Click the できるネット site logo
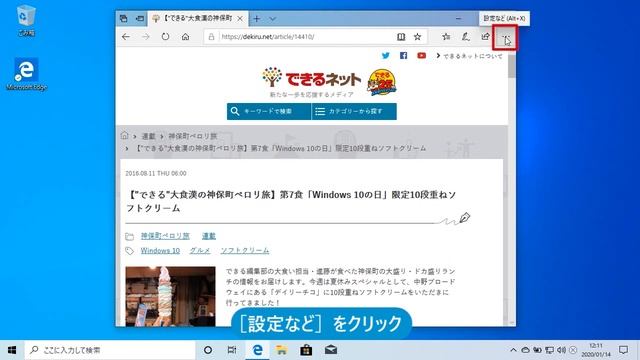 pyautogui.click(x=311, y=79)
